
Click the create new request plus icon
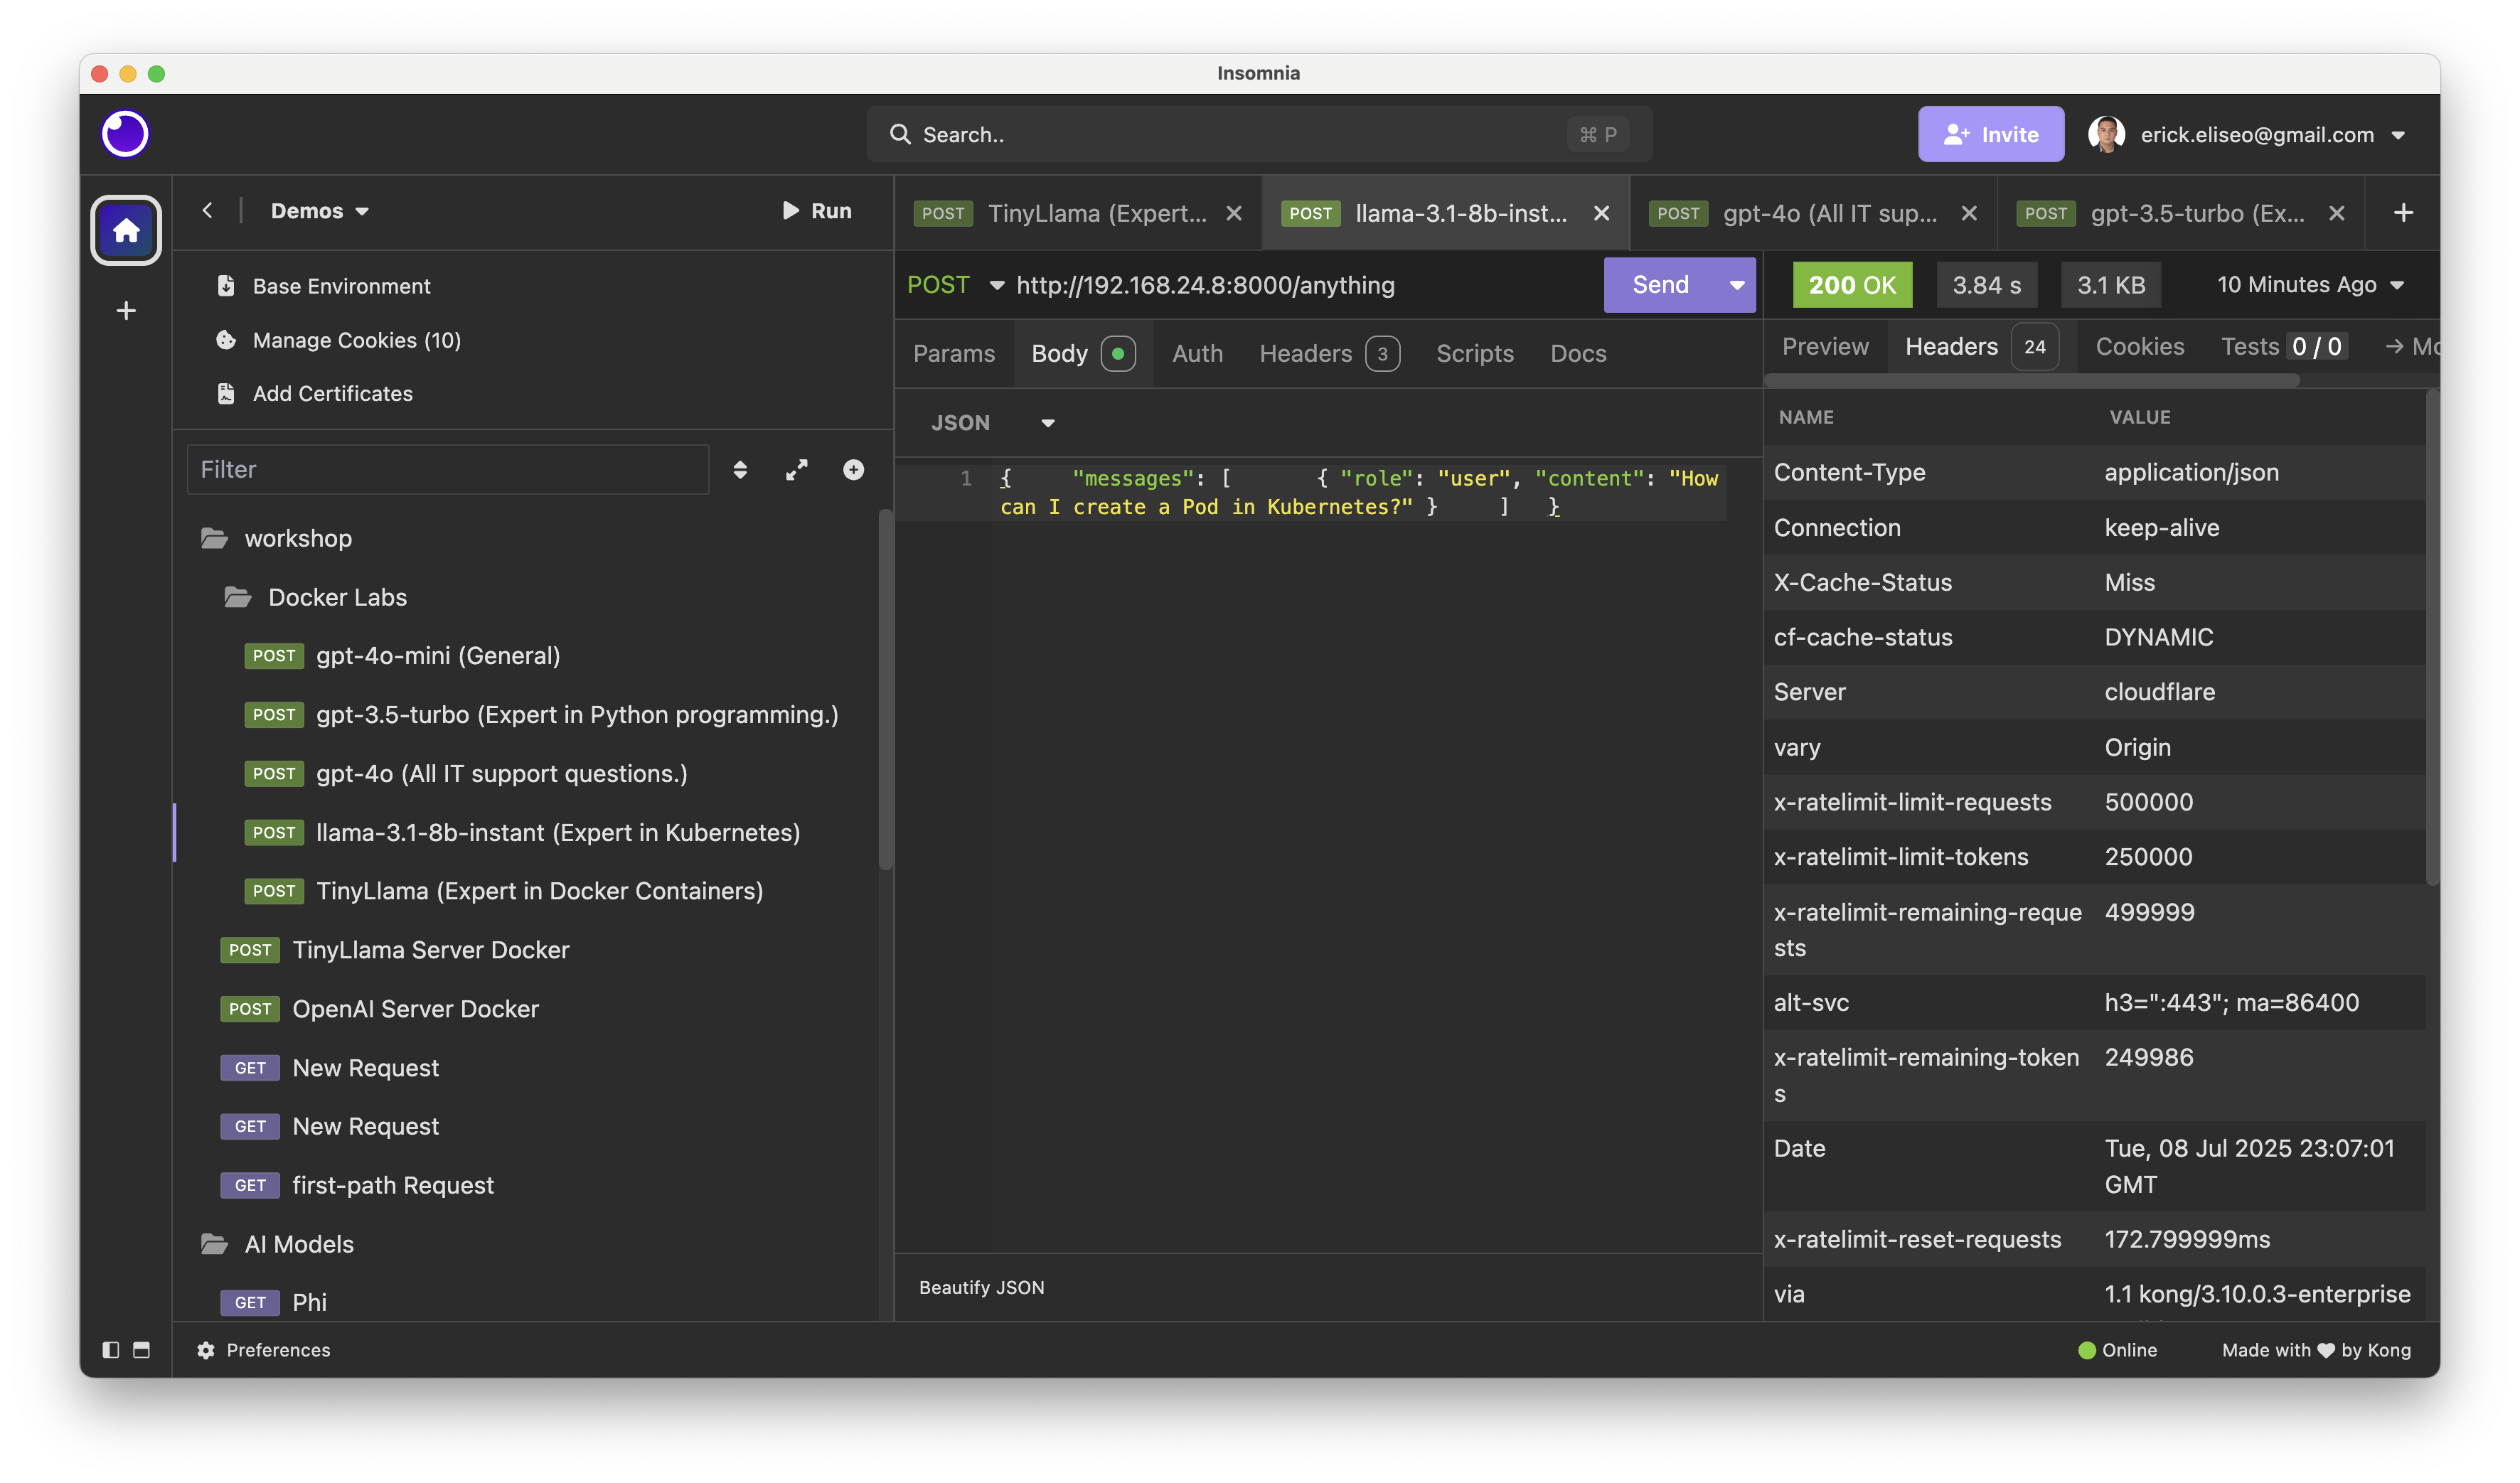coord(853,470)
